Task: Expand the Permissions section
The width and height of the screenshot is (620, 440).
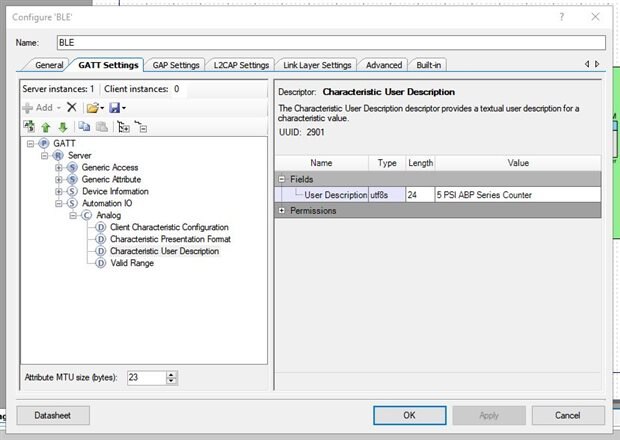Action: (281, 211)
